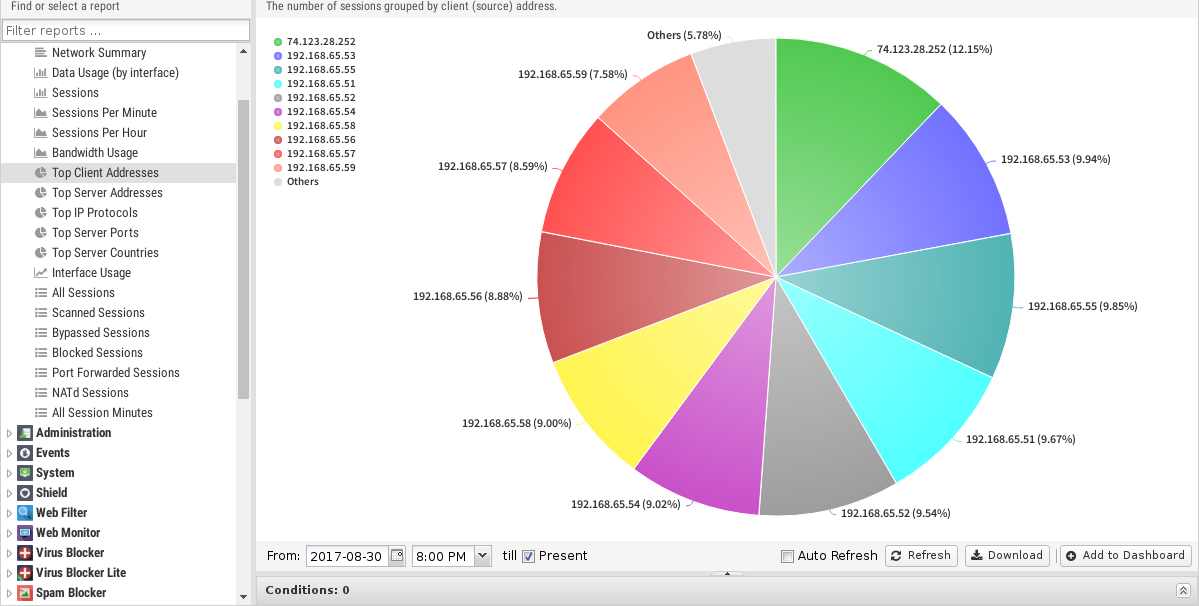The width and height of the screenshot is (1199, 606).
Task: Click the Virus Blocker icon
Action: (25, 553)
